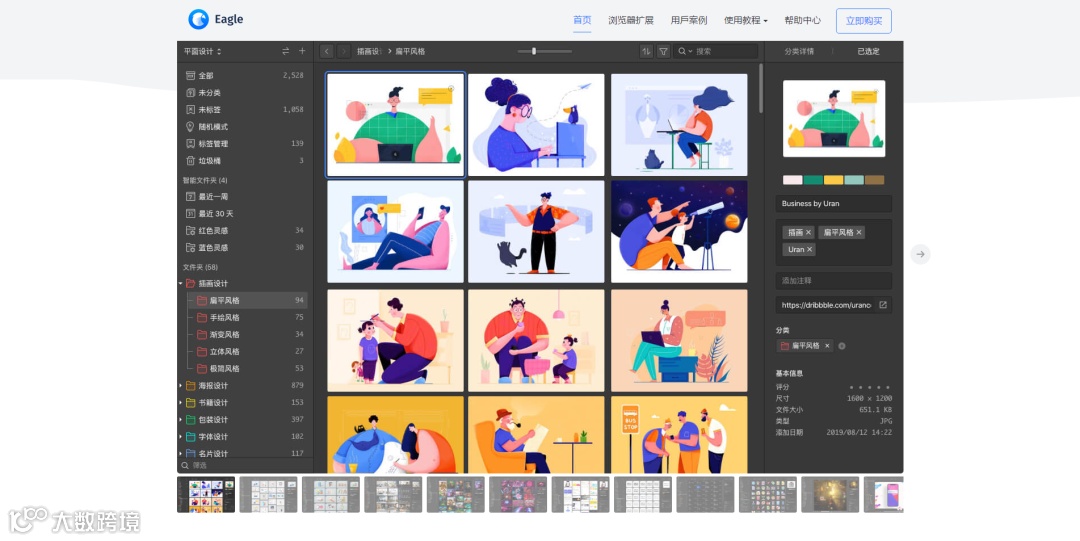This screenshot has width=1080, height=541.
Task: Click the pale pink color swatch
Action: (793, 180)
